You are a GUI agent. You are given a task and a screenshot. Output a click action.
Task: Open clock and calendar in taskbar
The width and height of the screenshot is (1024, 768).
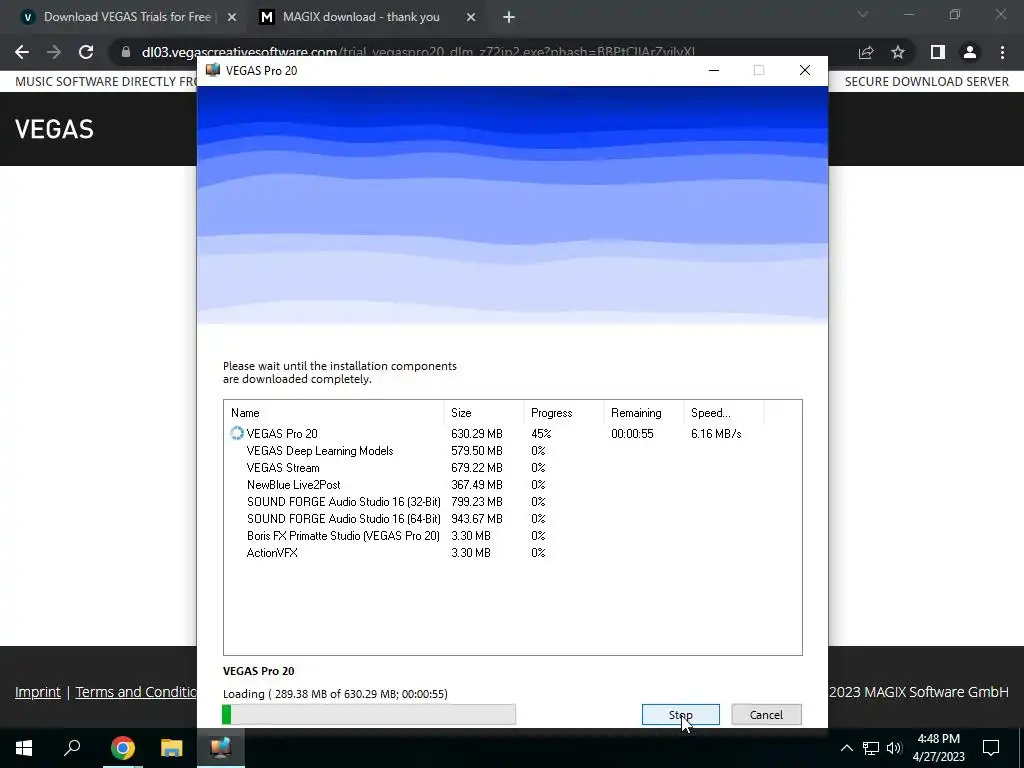click(x=938, y=748)
